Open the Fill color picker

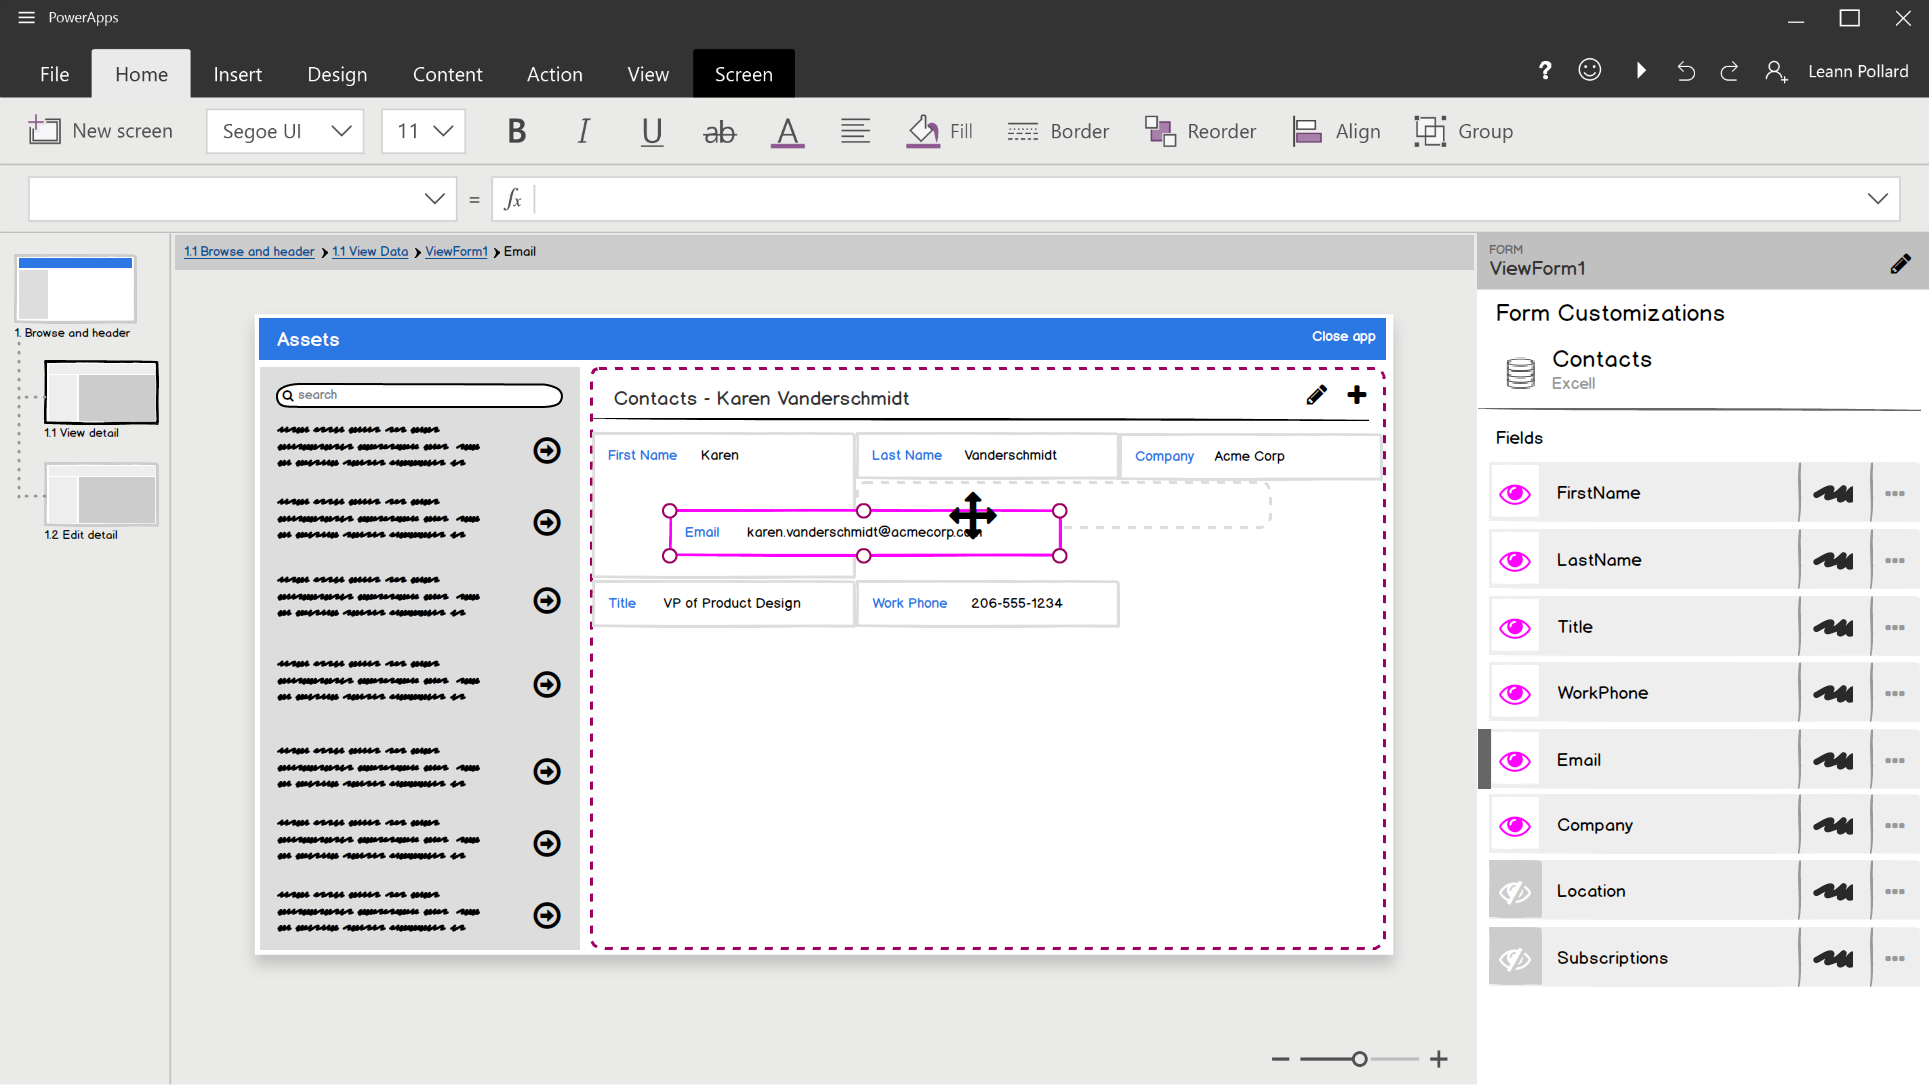pos(939,131)
